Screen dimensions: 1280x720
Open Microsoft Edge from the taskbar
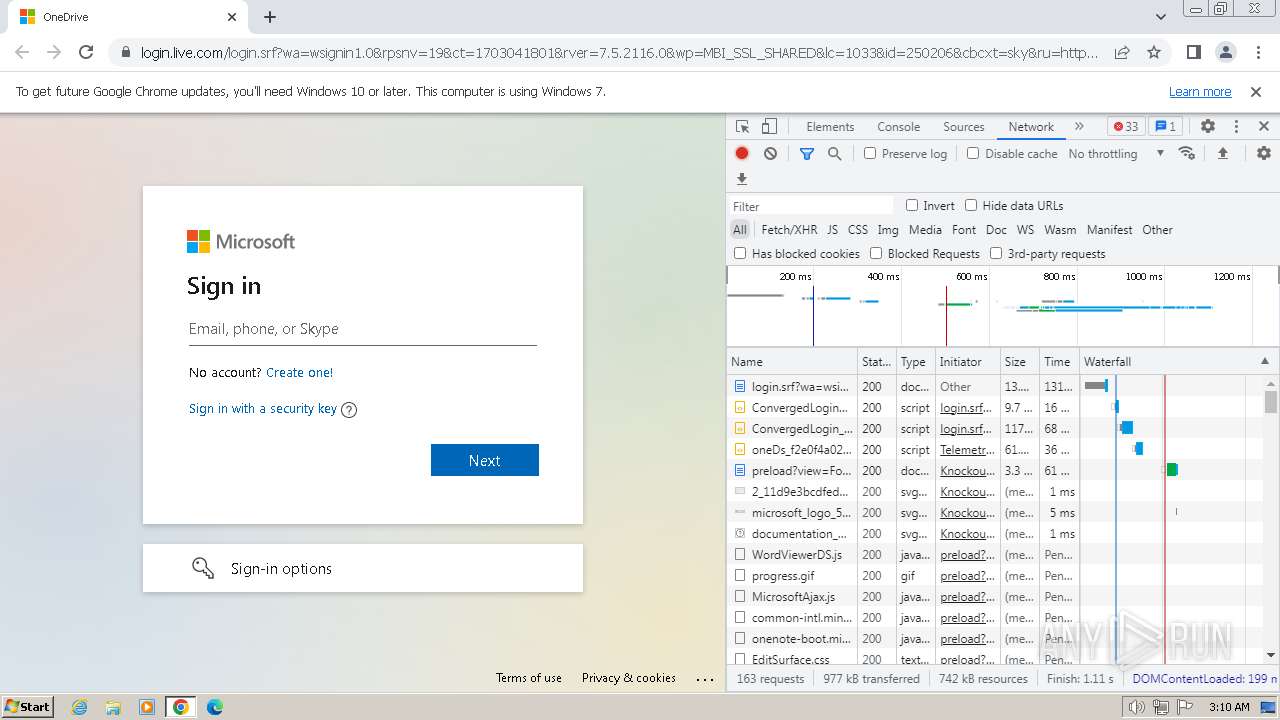point(215,707)
